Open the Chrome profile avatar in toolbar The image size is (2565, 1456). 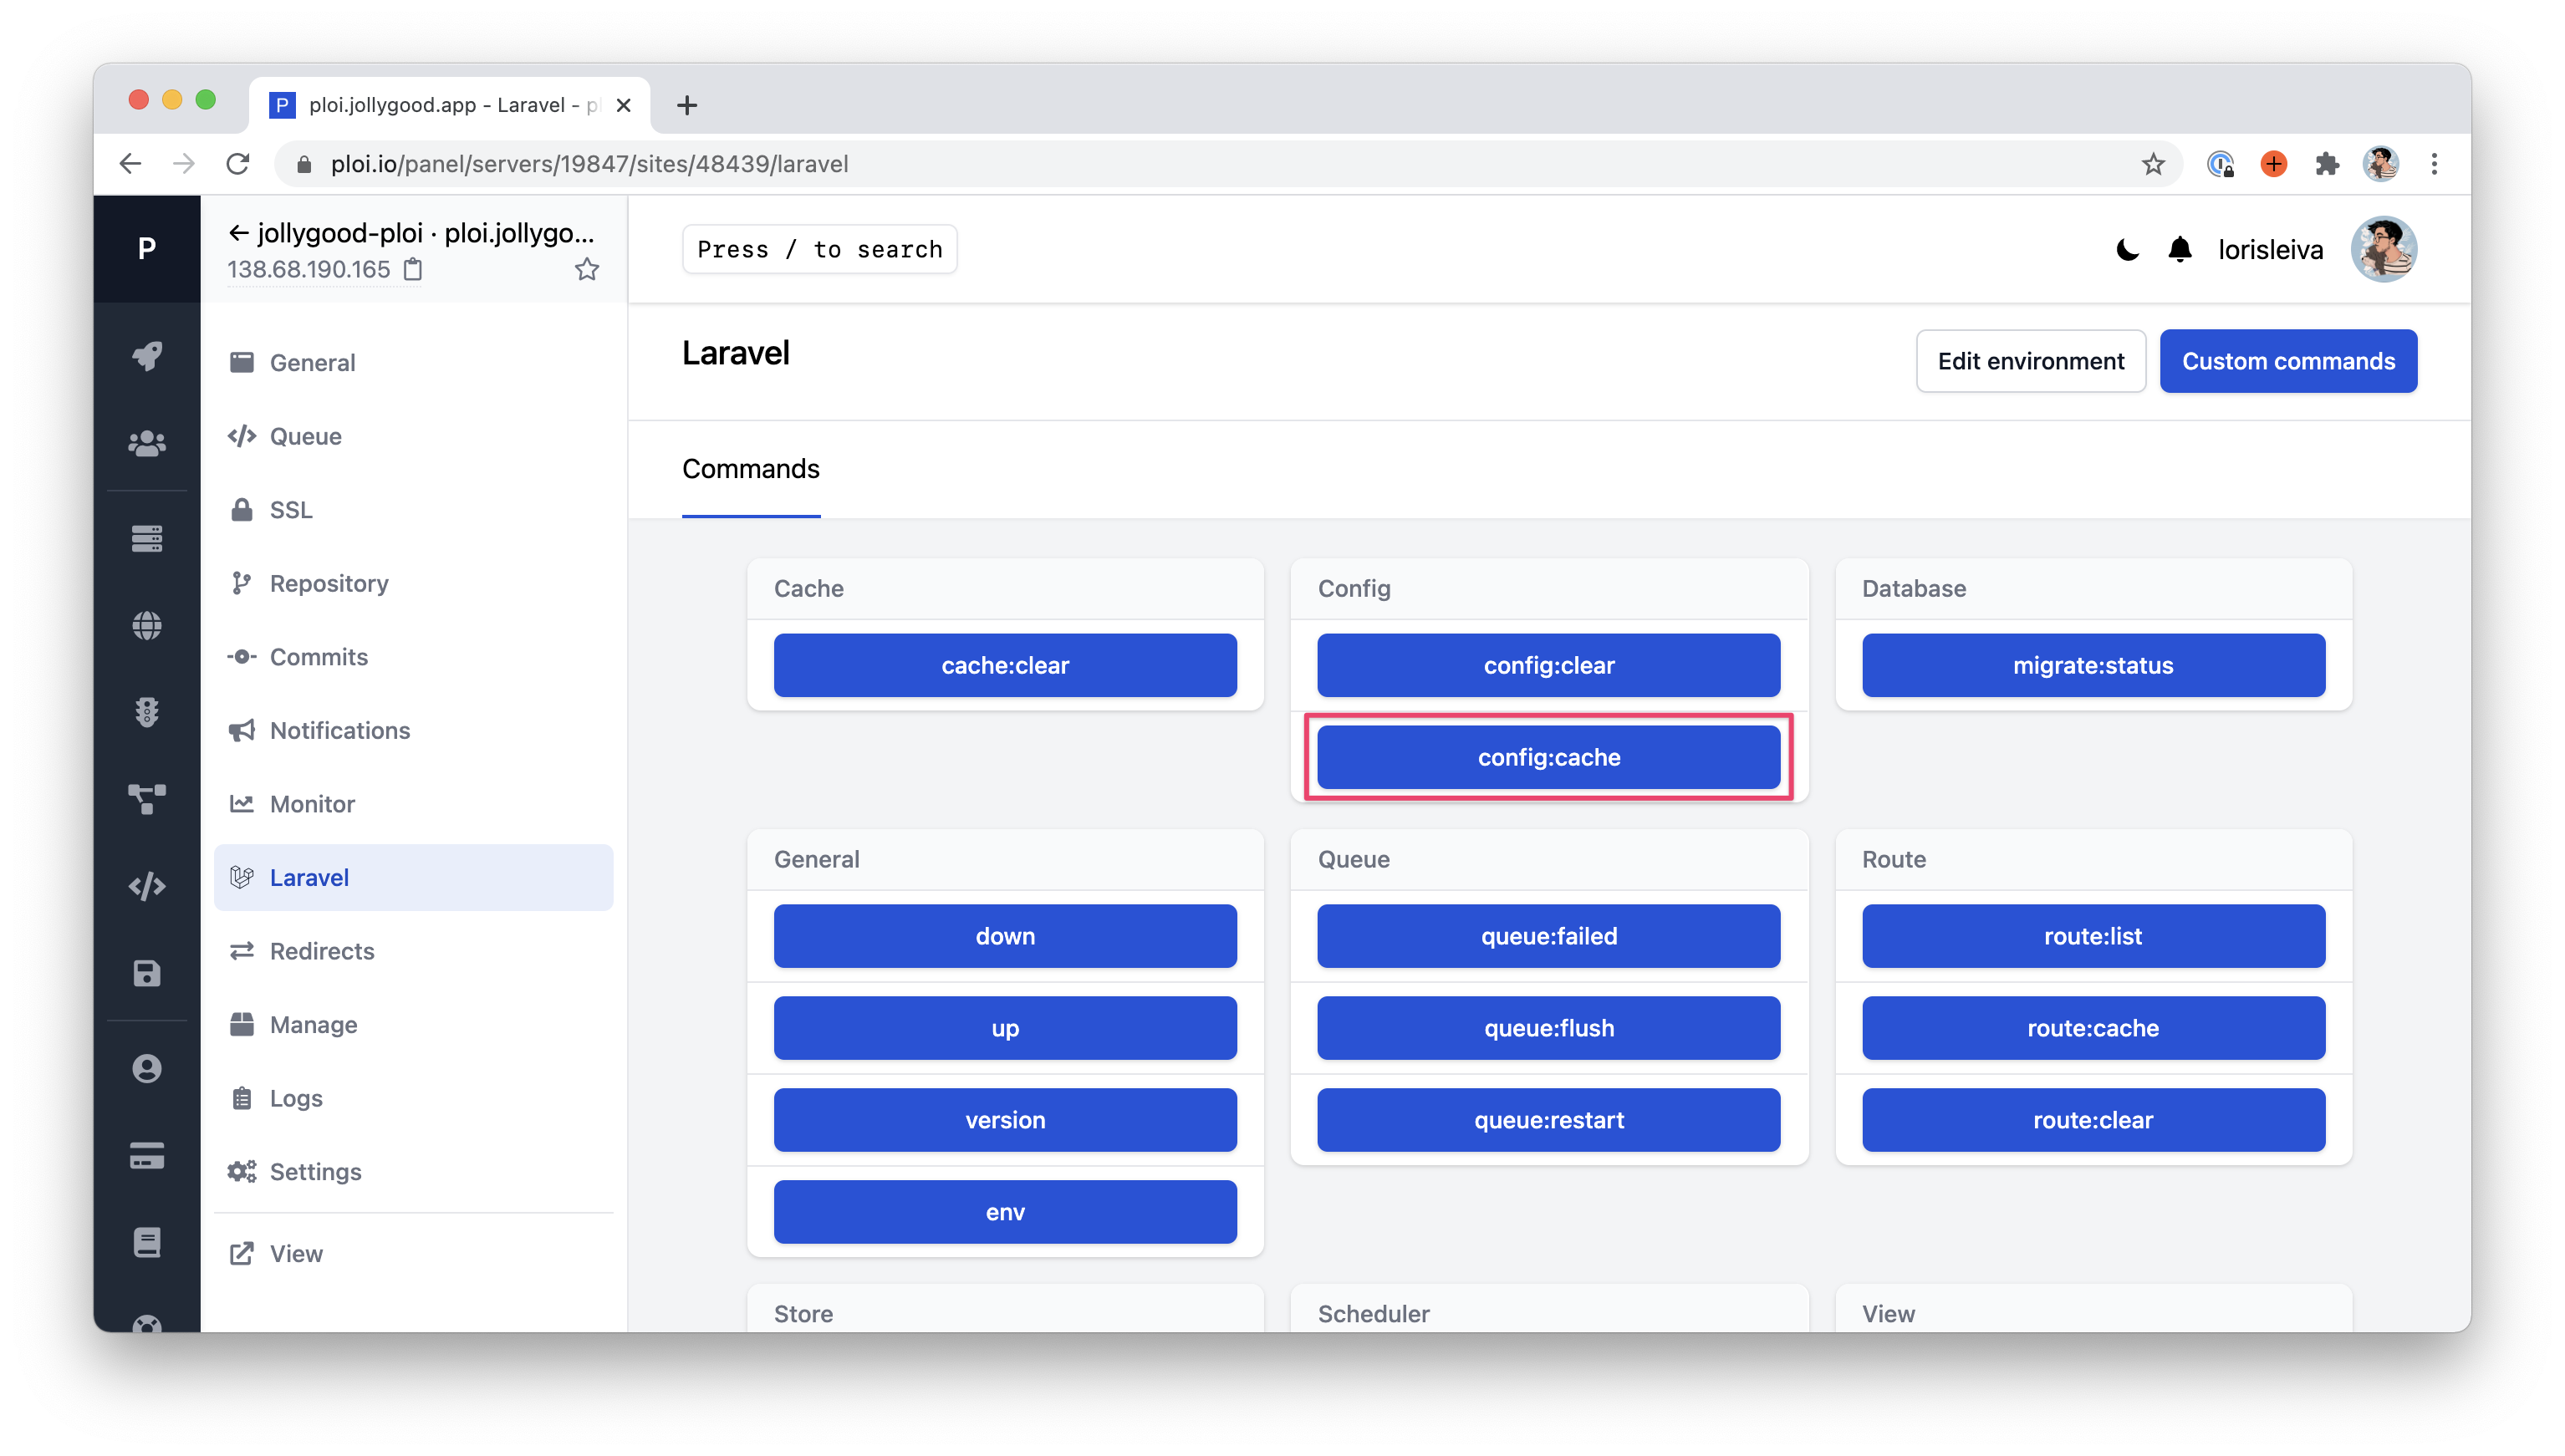coord(2380,164)
